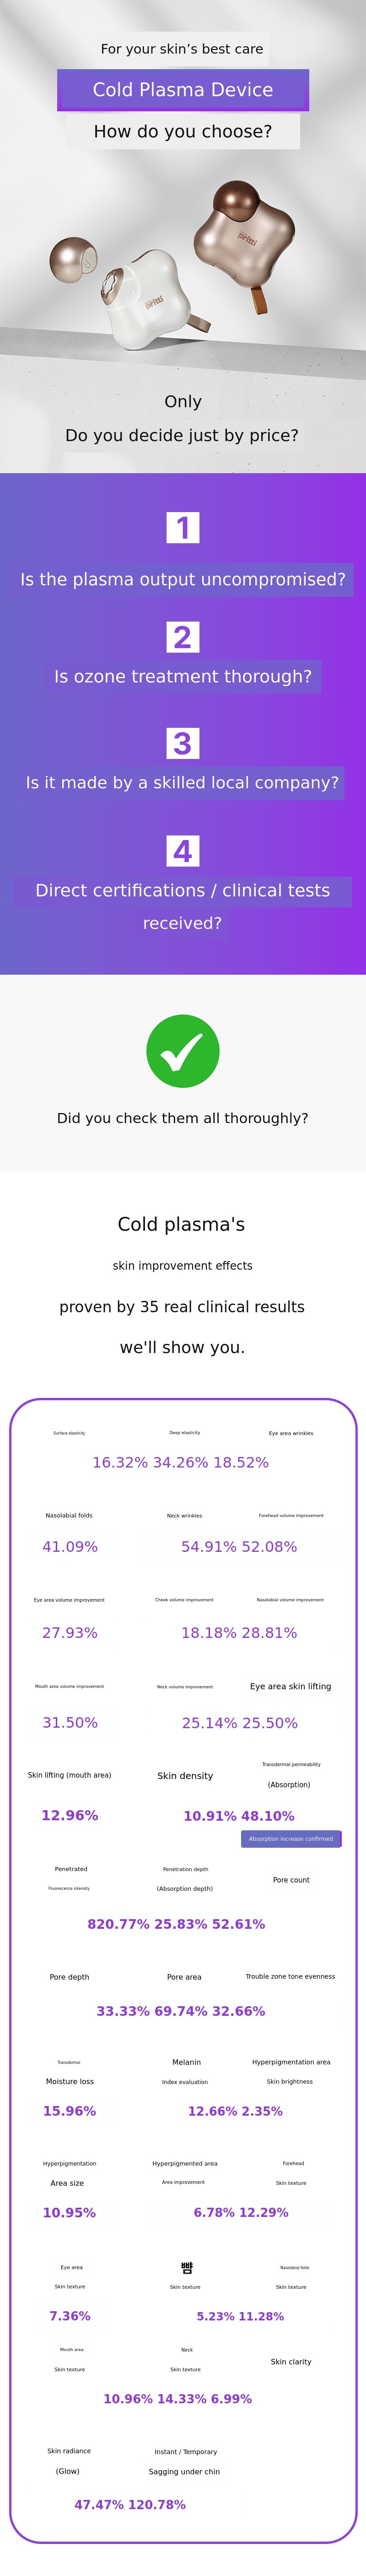The height and width of the screenshot is (2576, 366).
Task: Click the Cold Plasma Device purple banner
Action: (x=182, y=90)
